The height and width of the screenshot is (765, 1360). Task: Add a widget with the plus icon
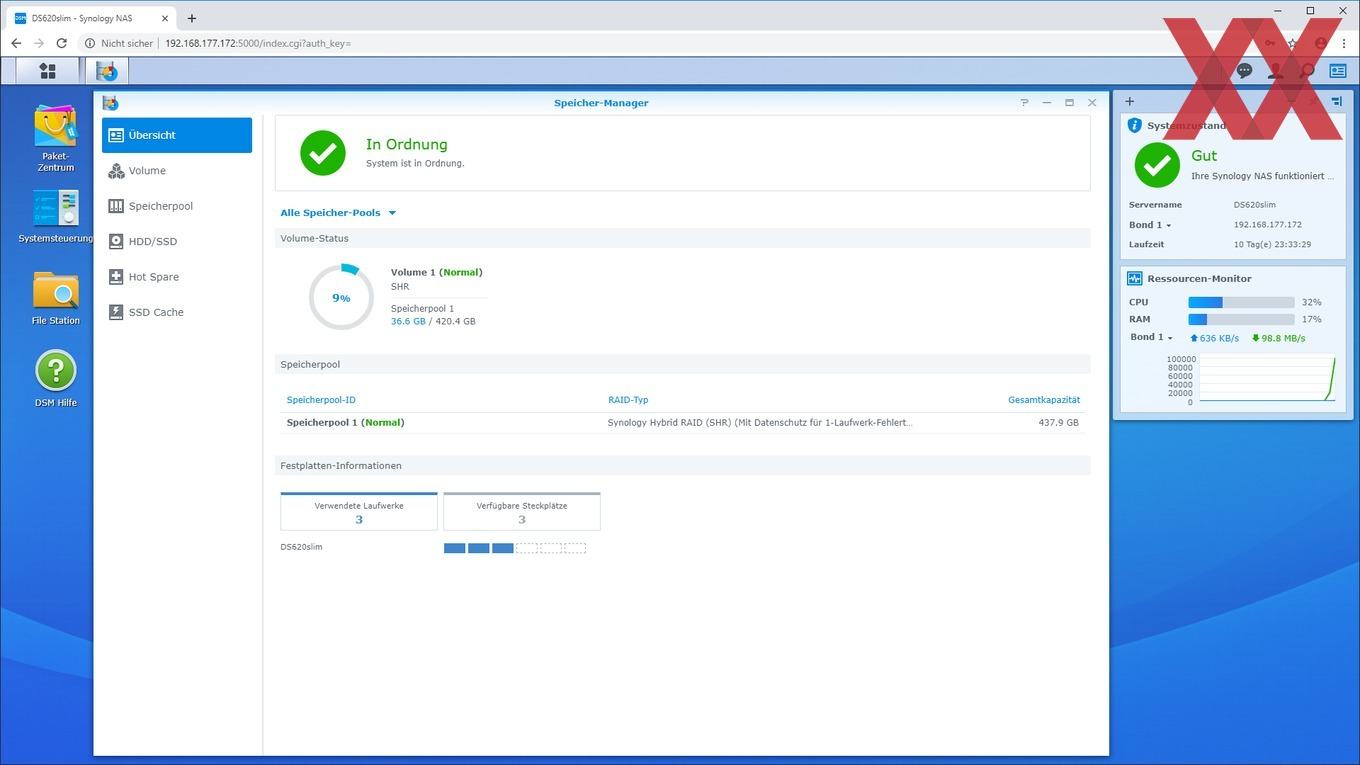point(1129,101)
